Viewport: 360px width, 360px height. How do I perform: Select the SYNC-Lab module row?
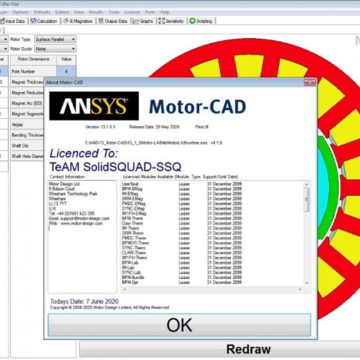point(182,272)
